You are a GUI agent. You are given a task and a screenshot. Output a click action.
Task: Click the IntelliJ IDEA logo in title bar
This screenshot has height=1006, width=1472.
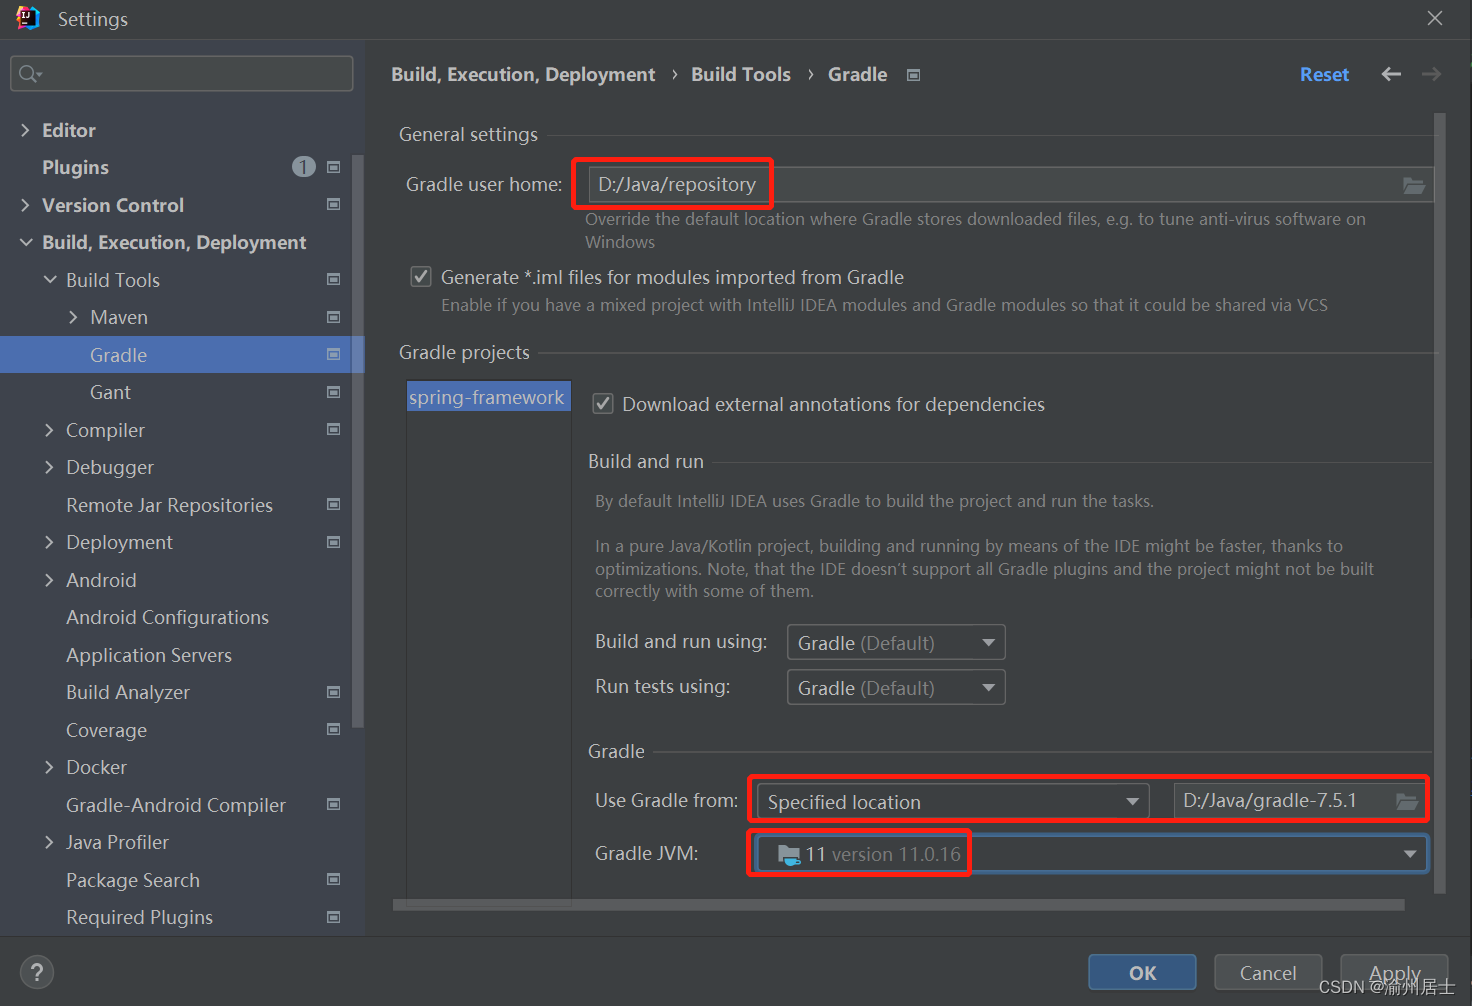tap(27, 18)
